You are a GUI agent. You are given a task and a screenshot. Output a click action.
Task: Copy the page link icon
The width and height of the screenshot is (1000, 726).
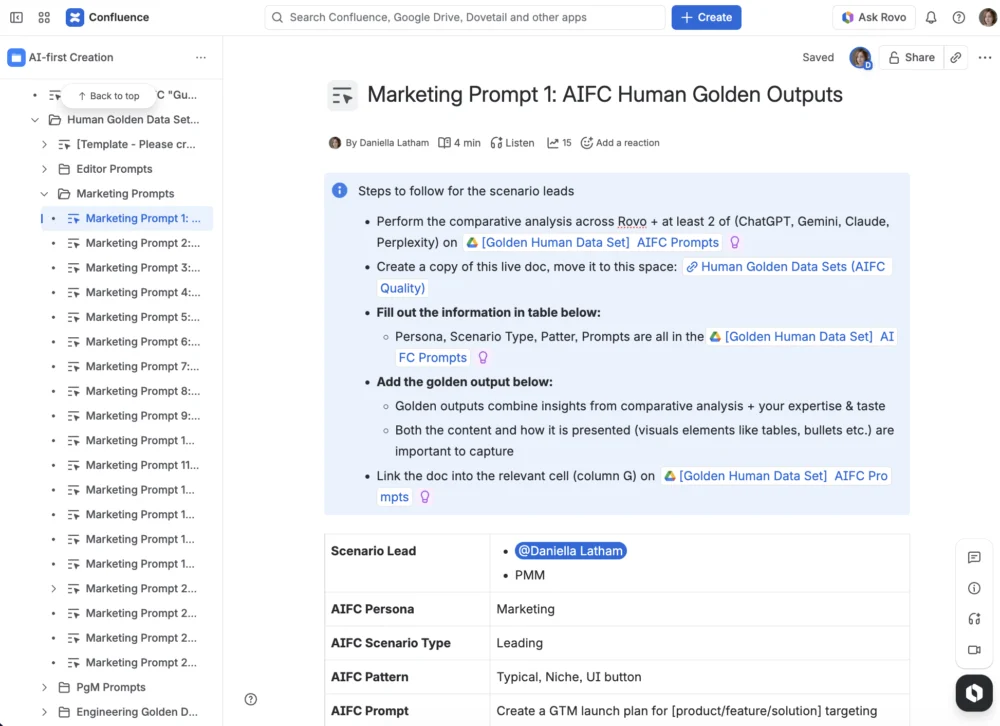click(956, 58)
